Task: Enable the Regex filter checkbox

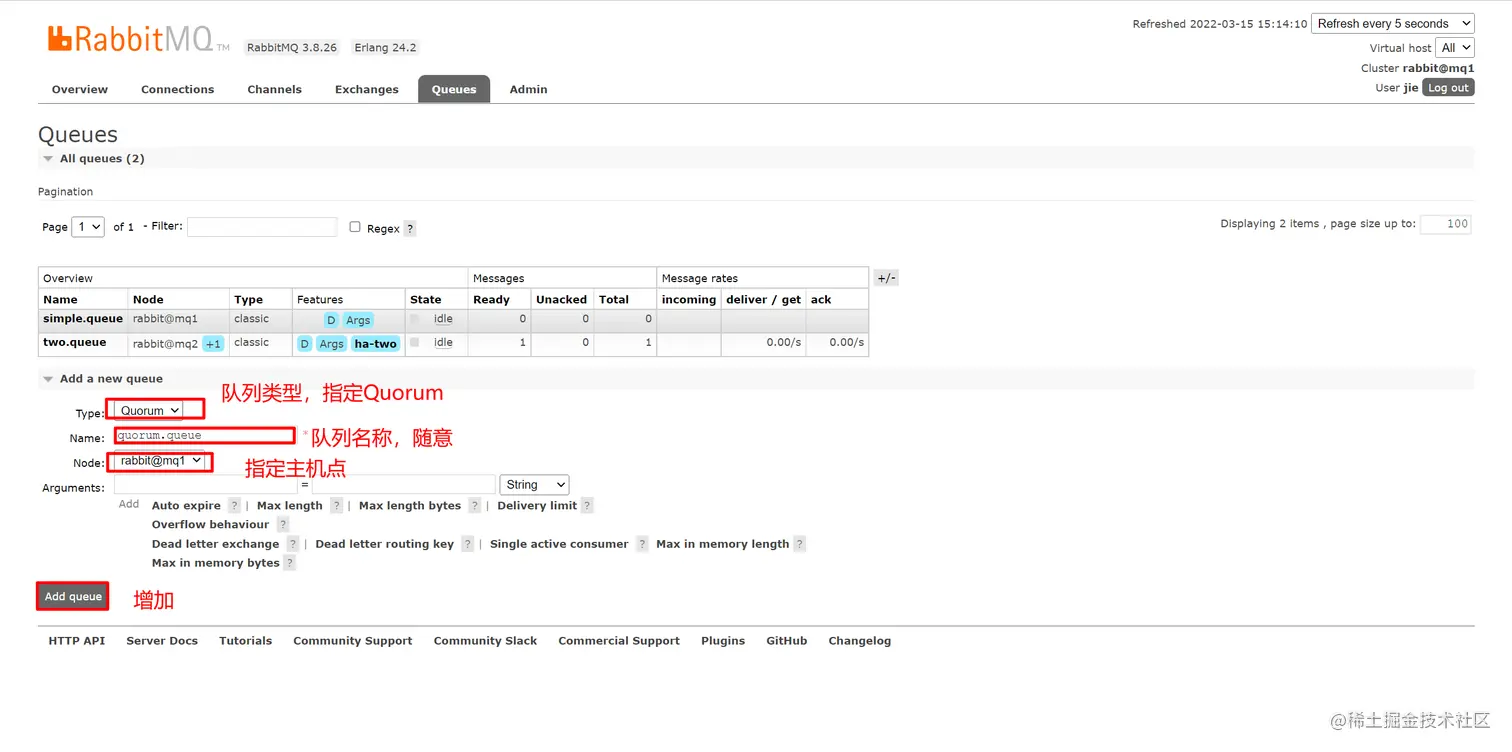Action: (355, 227)
